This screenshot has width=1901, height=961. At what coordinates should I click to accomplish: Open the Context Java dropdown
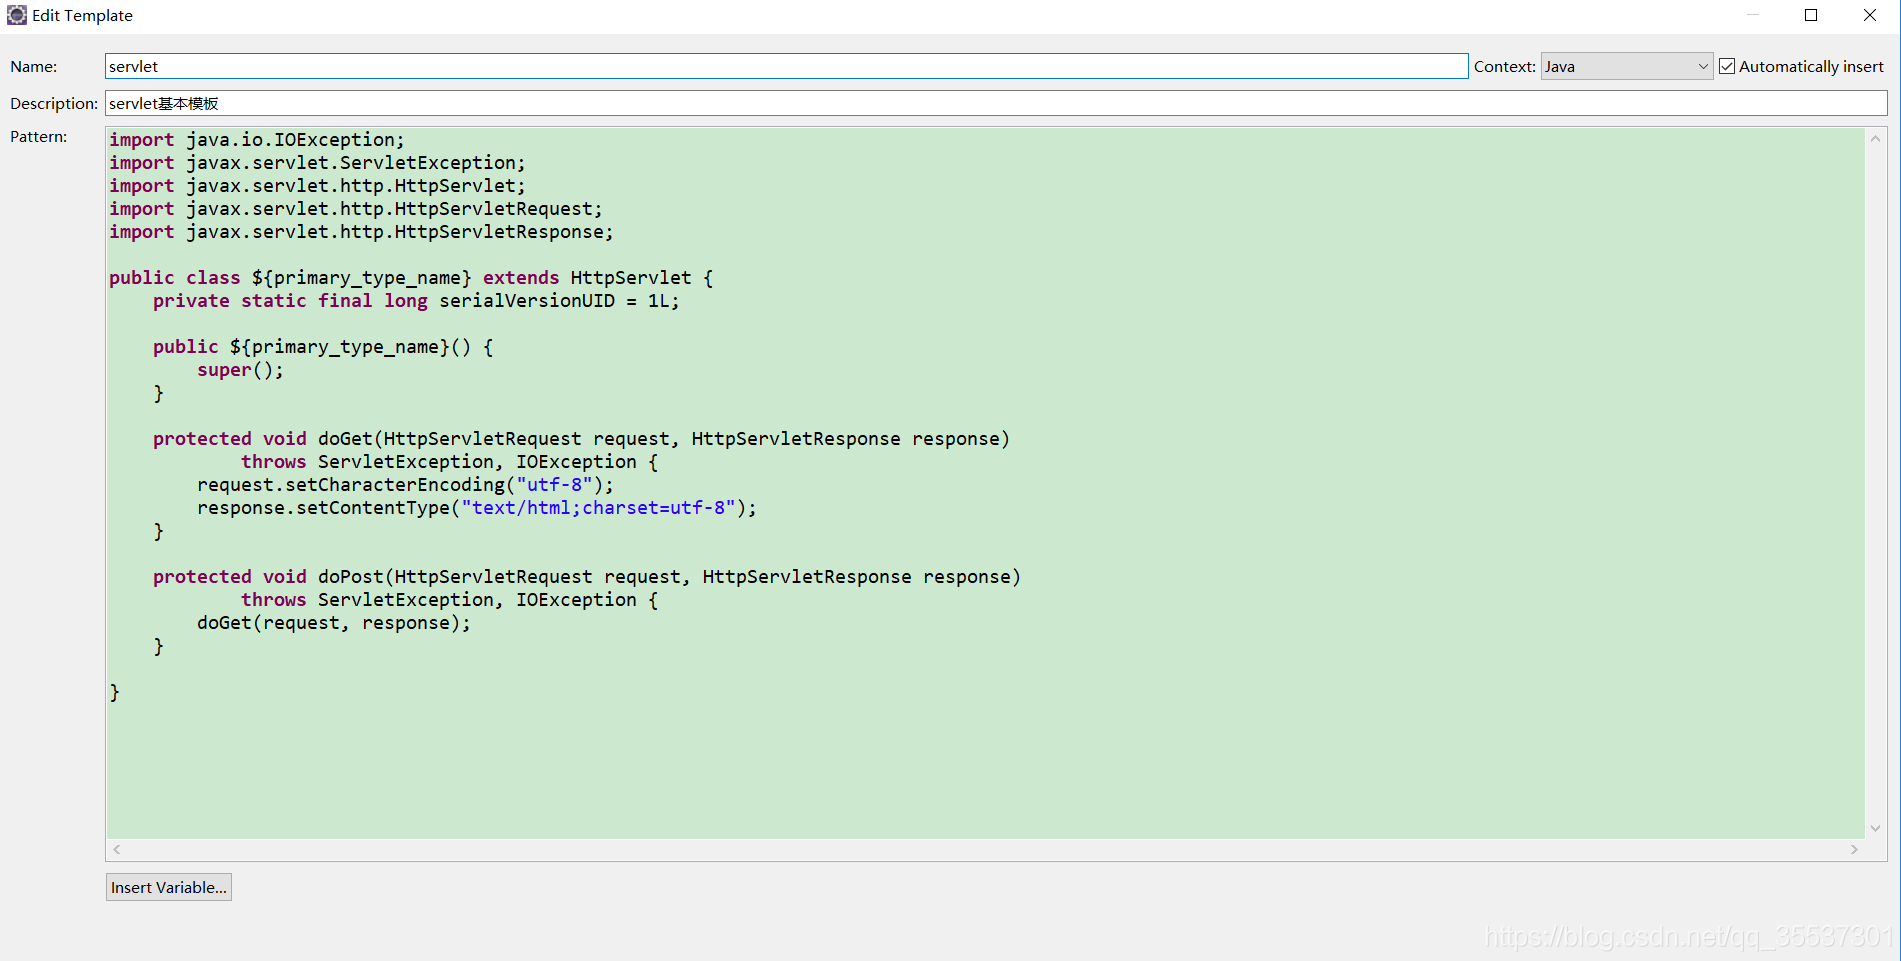(1626, 66)
